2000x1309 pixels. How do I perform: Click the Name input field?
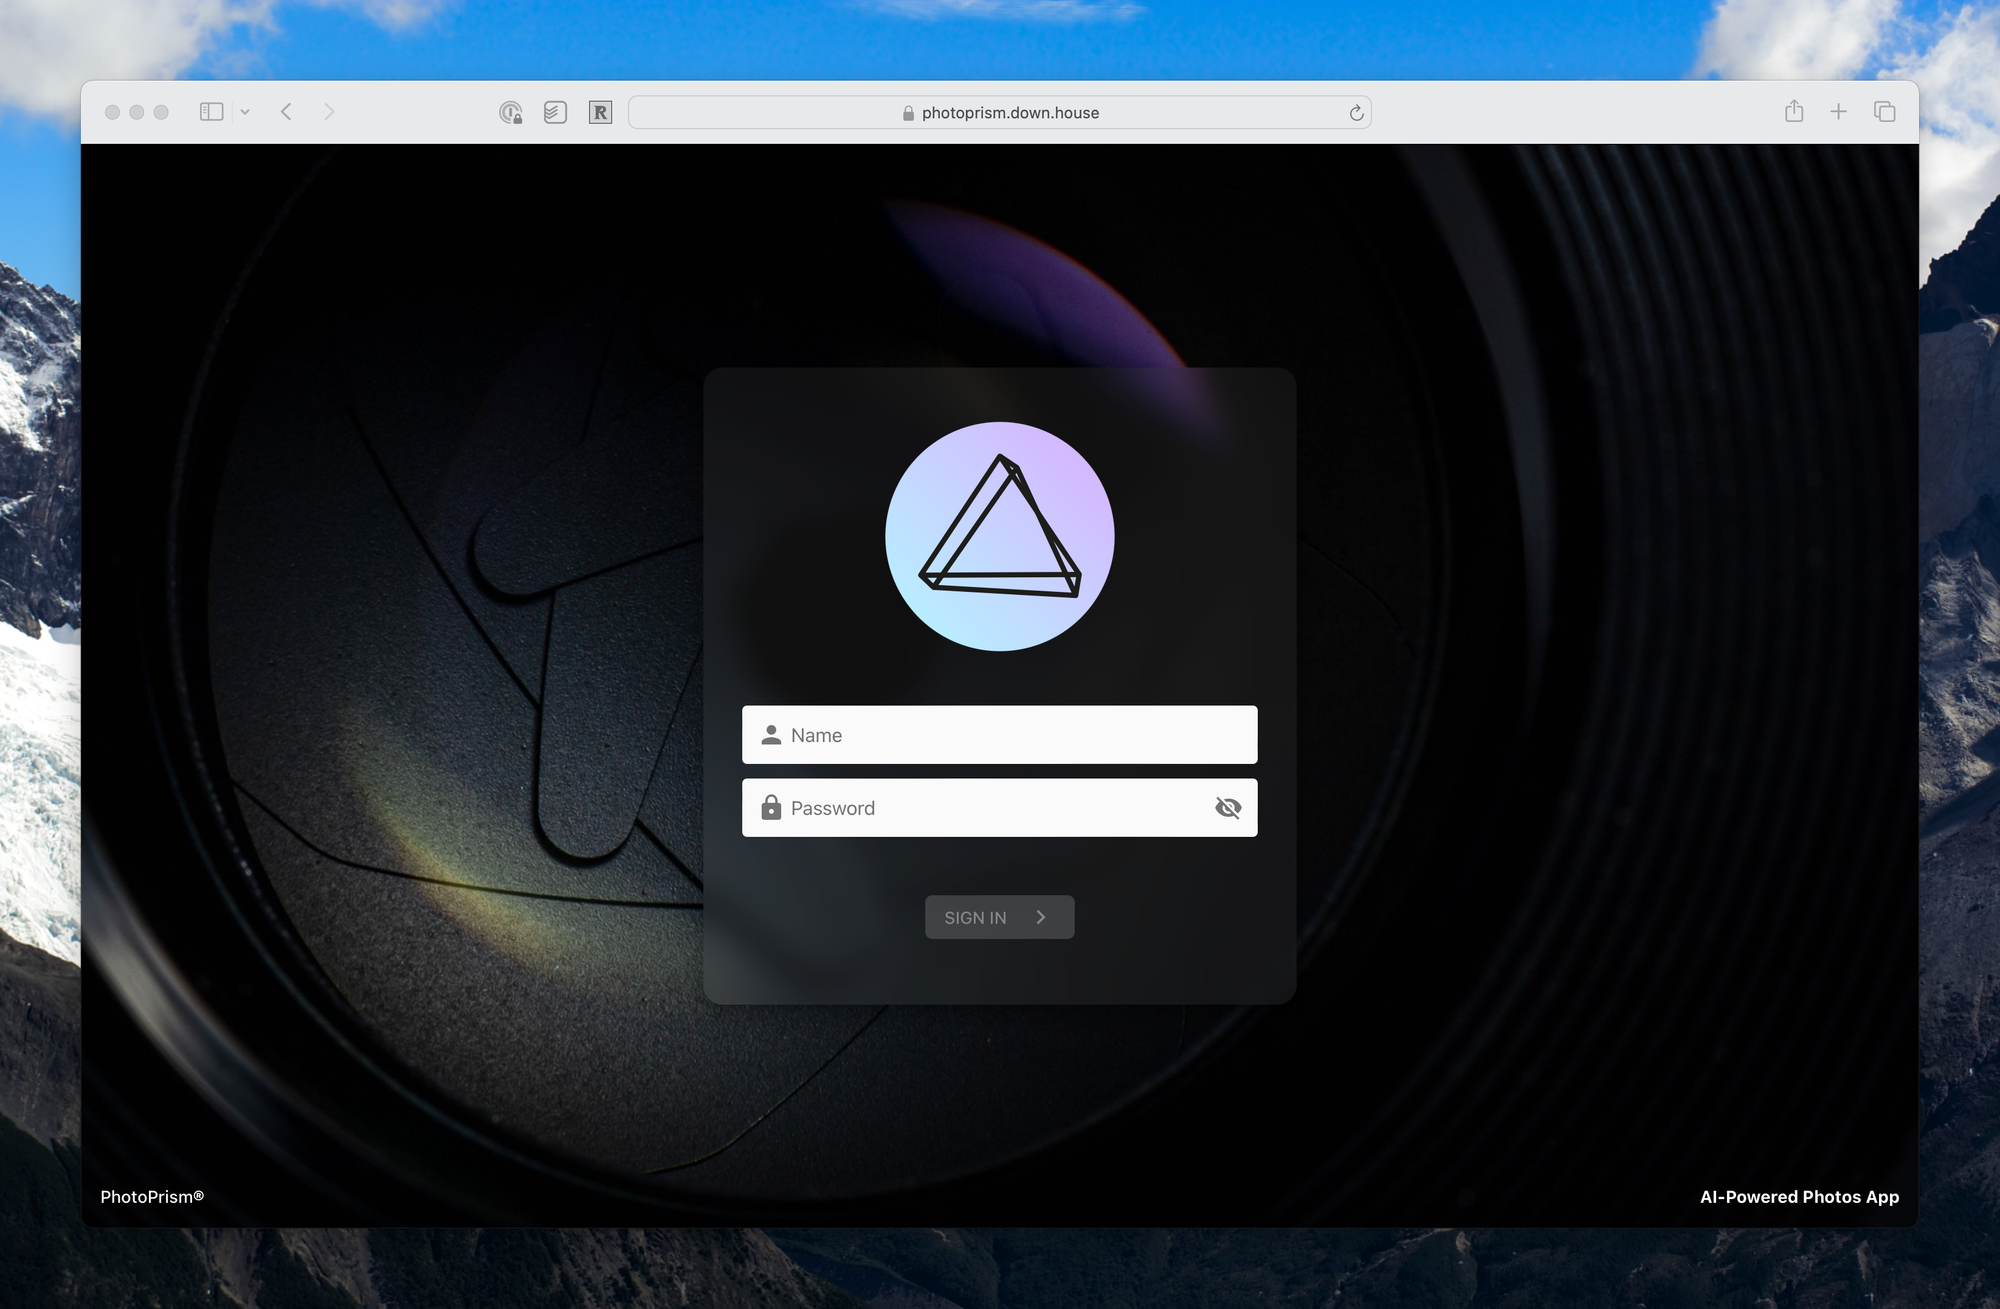pos(999,733)
